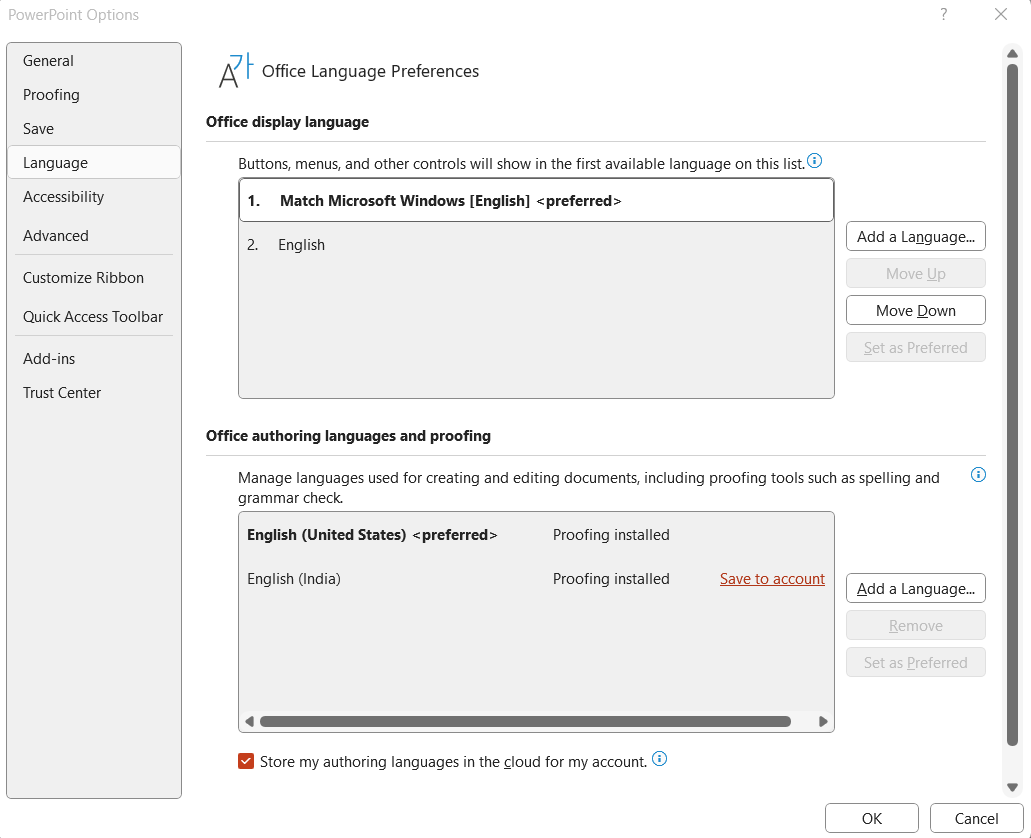
Task: Click the authoring list horizontal scrollbar thumb
Action: coord(525,722)
